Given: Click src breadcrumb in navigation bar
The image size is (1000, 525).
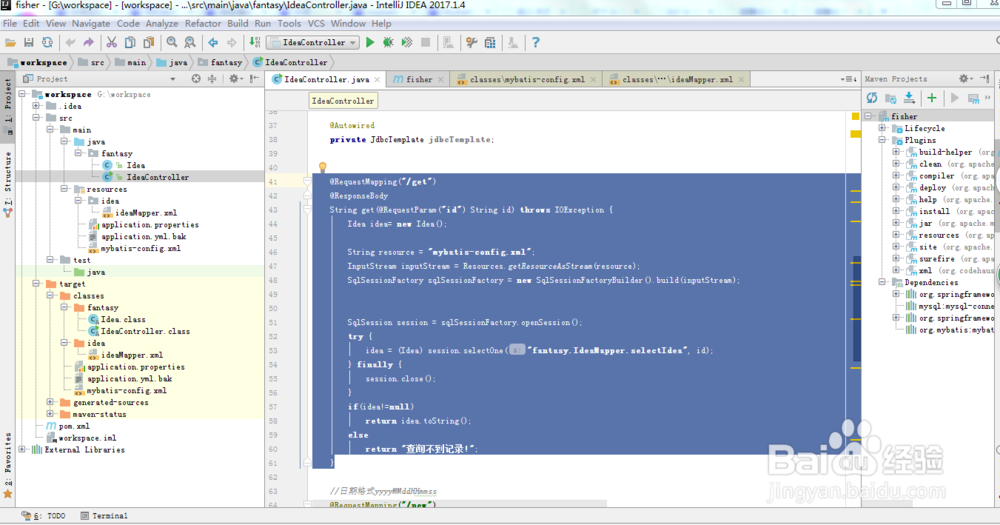Looking at the screenshot, I should [91, 63].
